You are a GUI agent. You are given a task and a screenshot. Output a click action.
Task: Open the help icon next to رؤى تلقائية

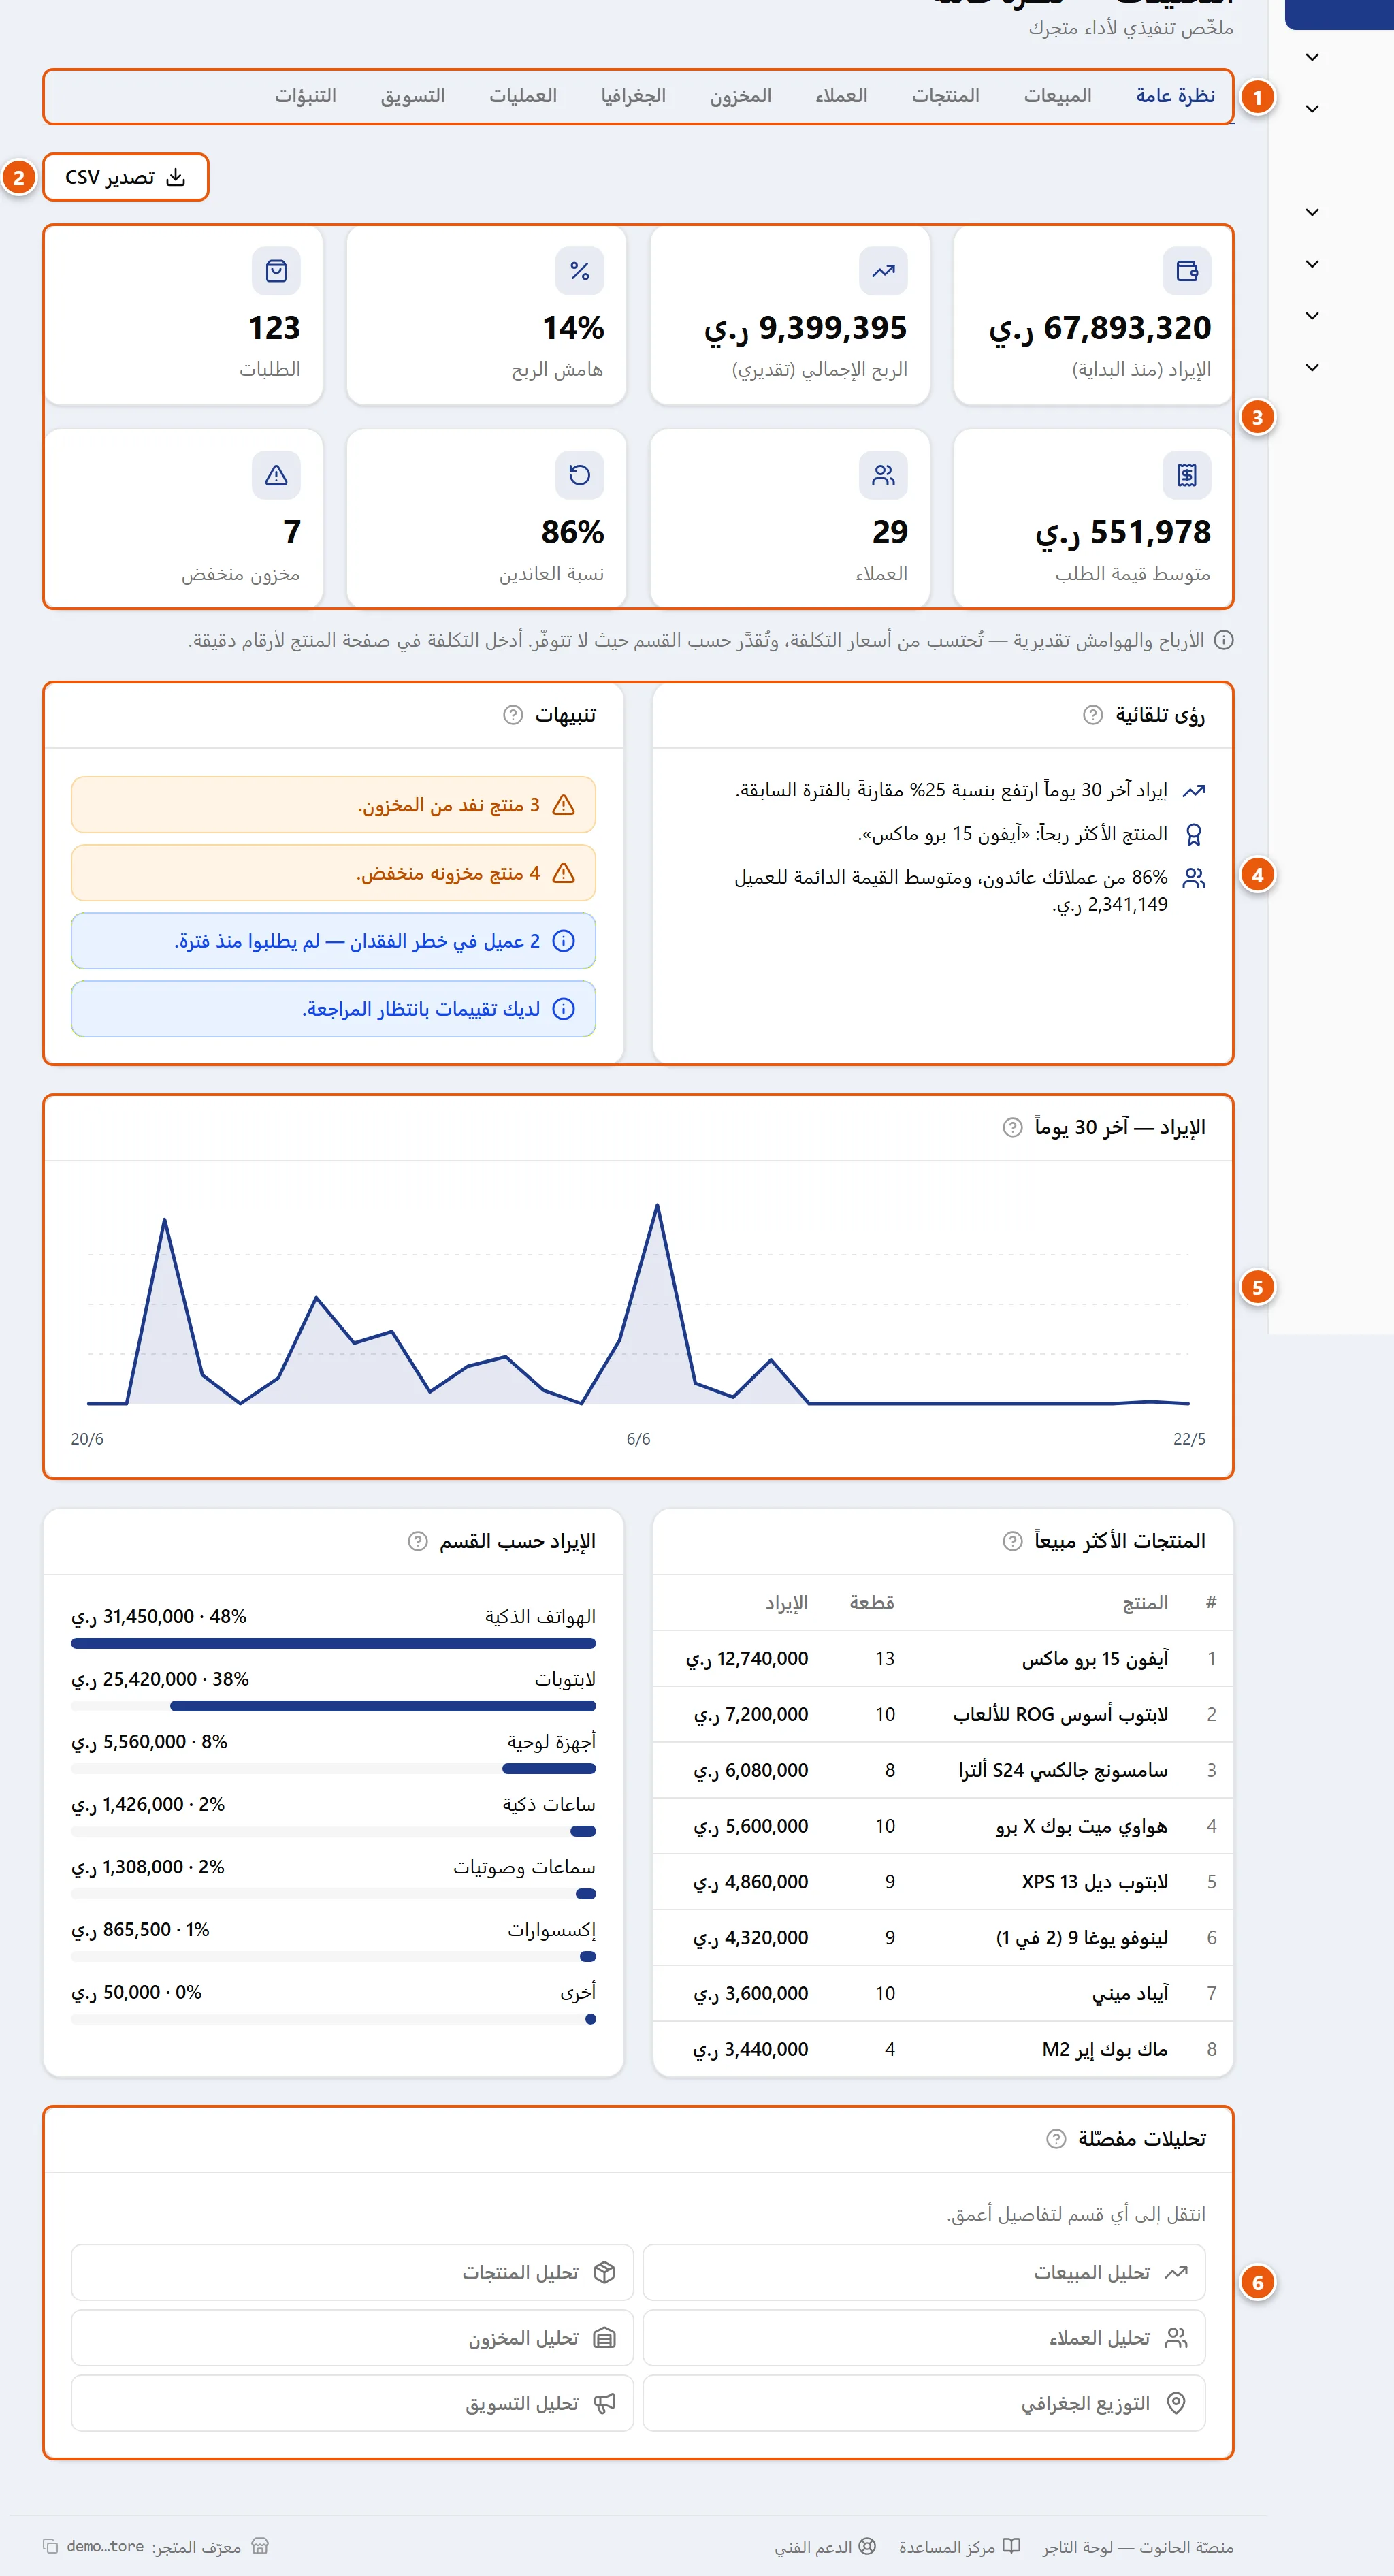[1093, 715]
